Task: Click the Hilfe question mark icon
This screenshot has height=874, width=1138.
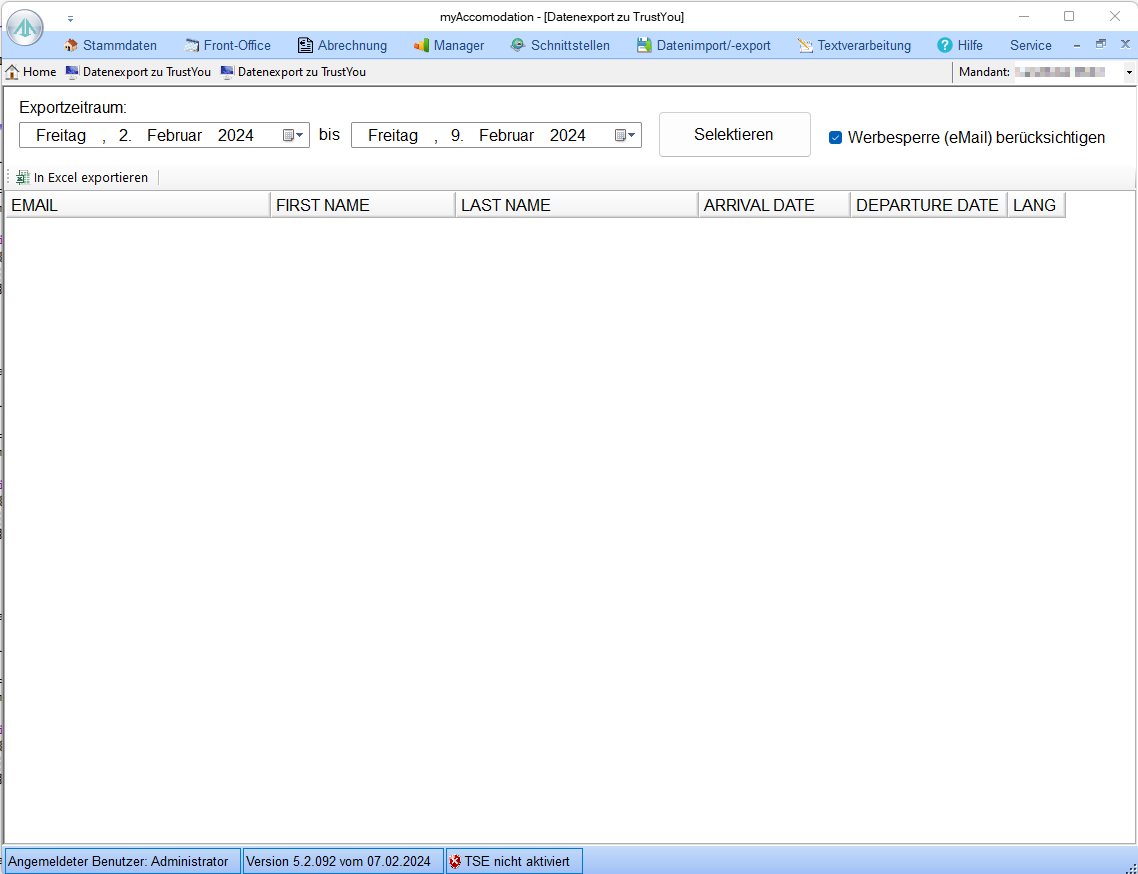Action: coord(945,45)
